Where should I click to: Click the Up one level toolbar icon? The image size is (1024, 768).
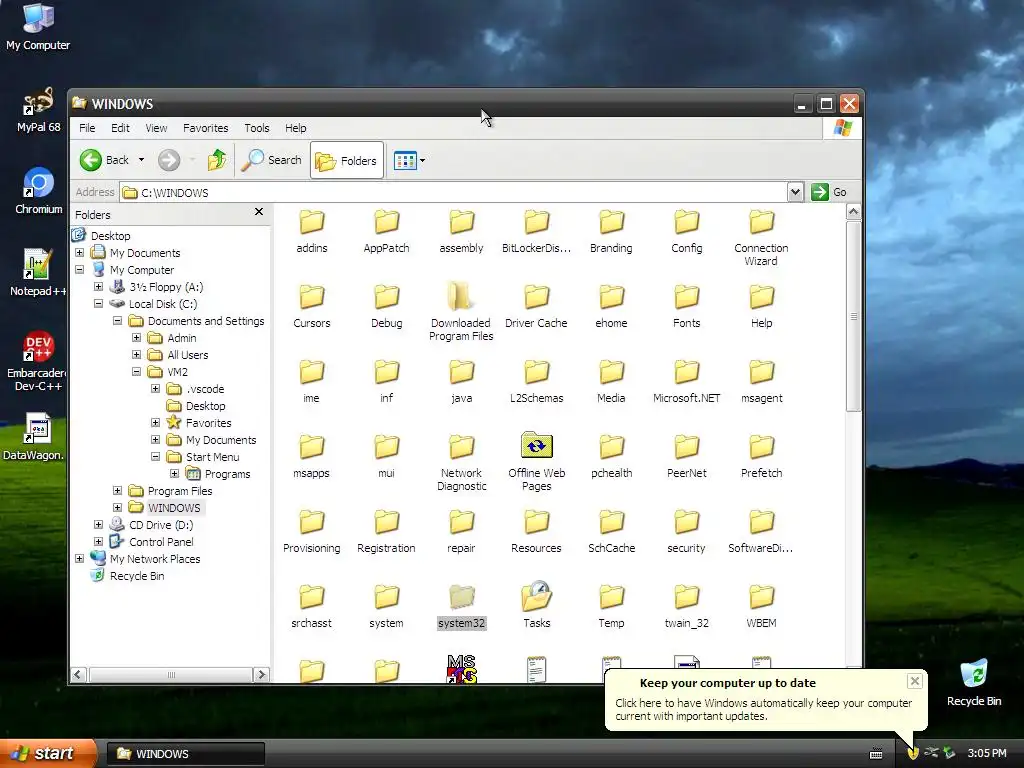tap(217, 160)
